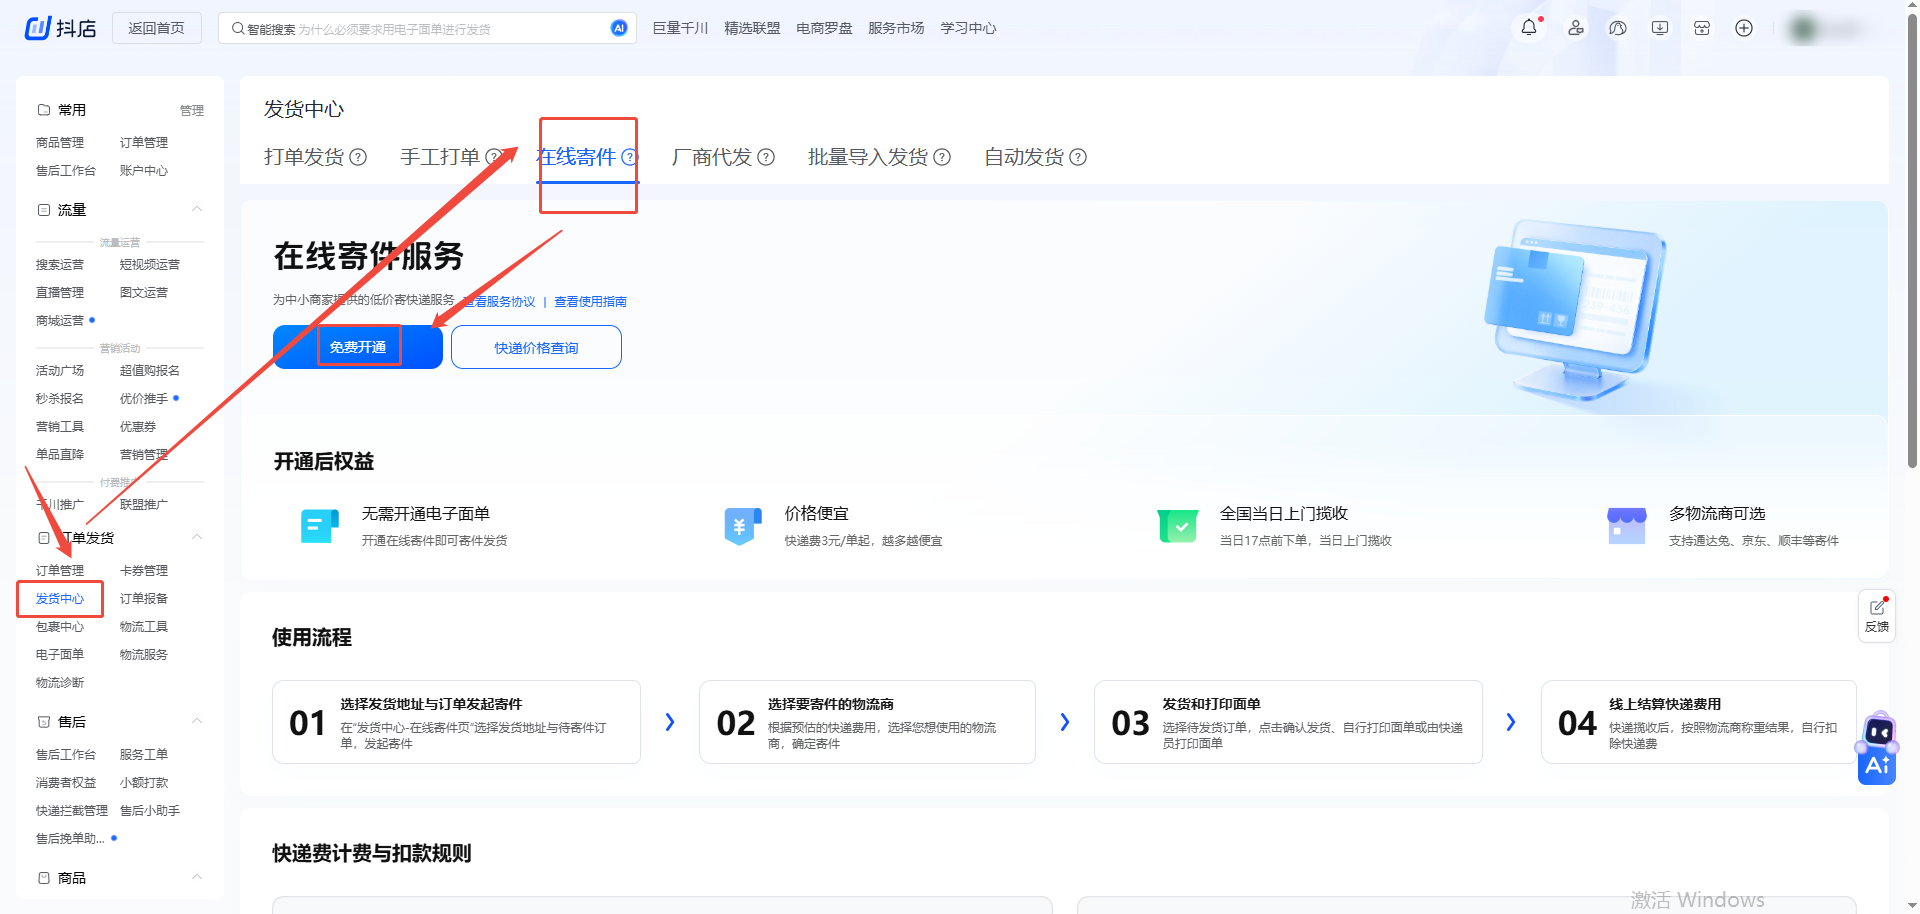Click the shop storefront icon
This screenshot has height=914, width=1920.
click(x=1702, y=28)
